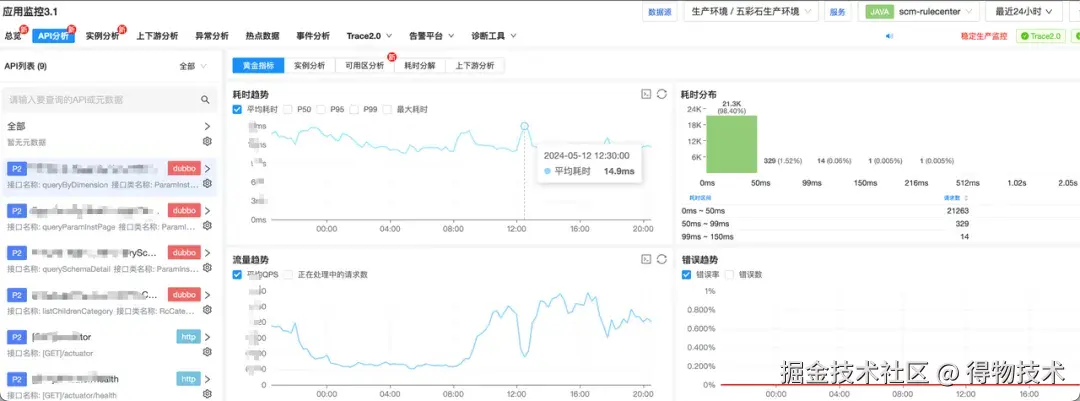Uncheck the 平均耗时 checkbox
Image resolution: width=1080 pixels, height=401 pixels.
tap(238, 110)
